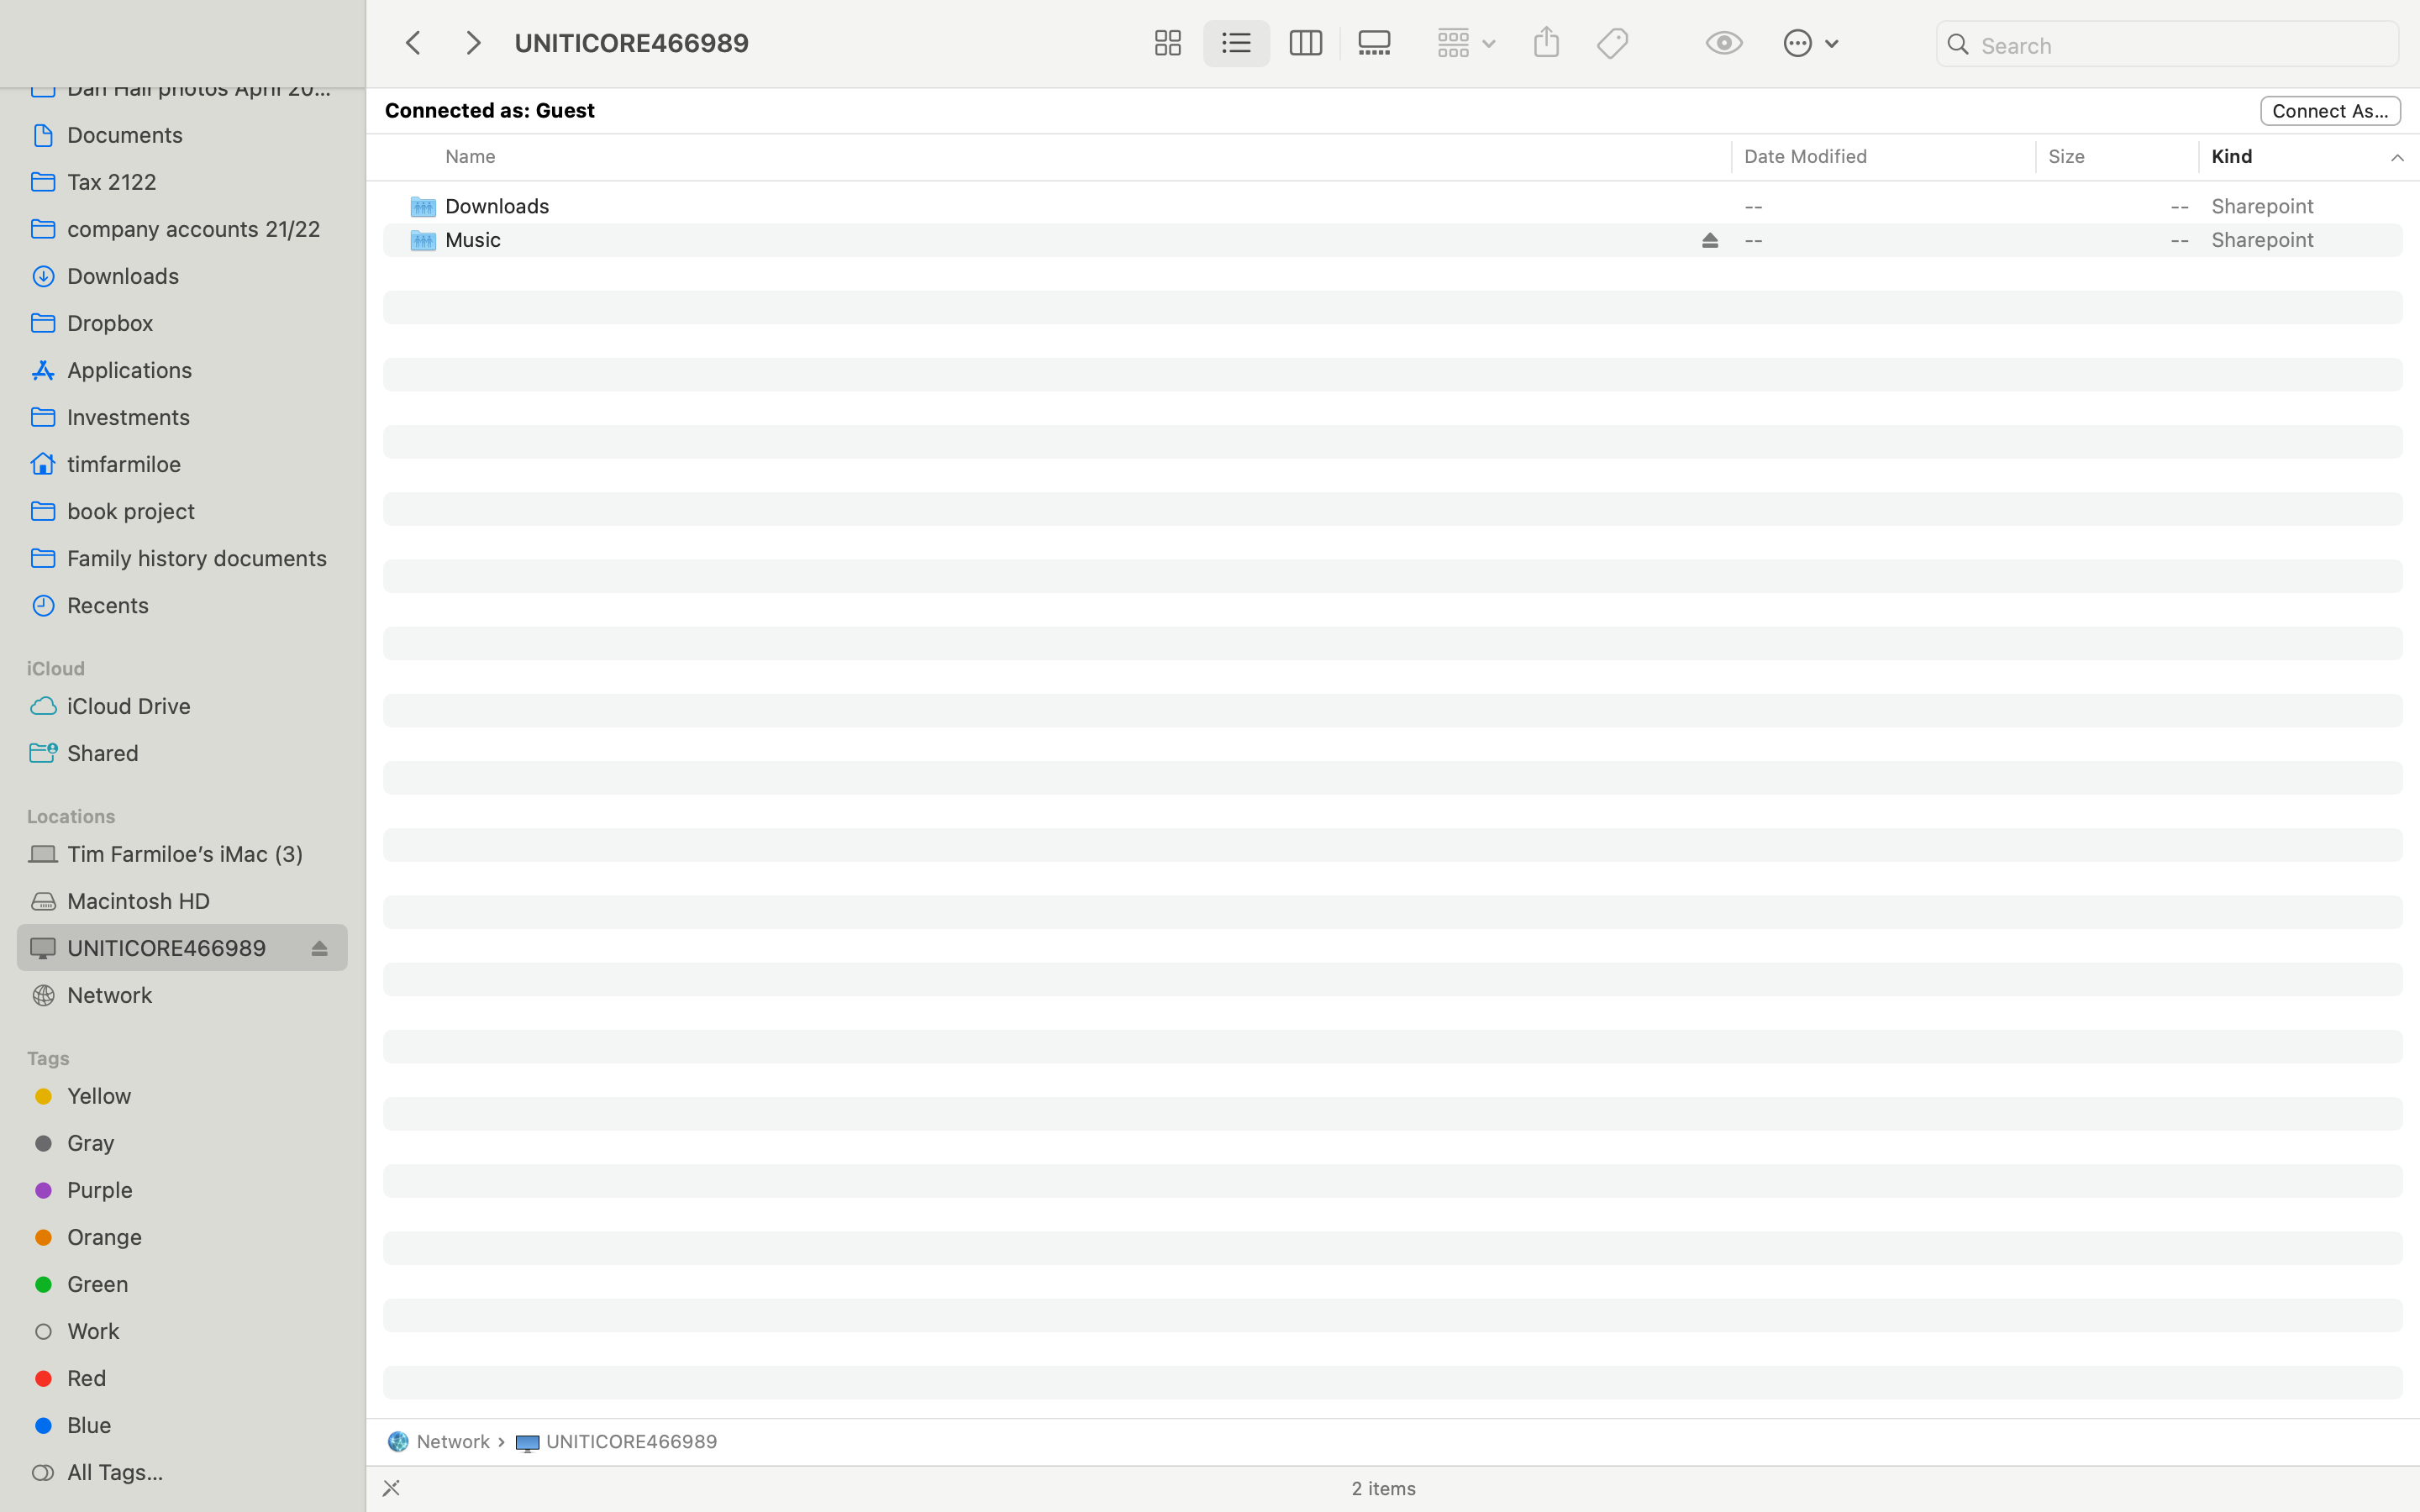Viewport: 2420px width, 1512px height.
Task: Switch to list view
Action: tap(1236, 43)
